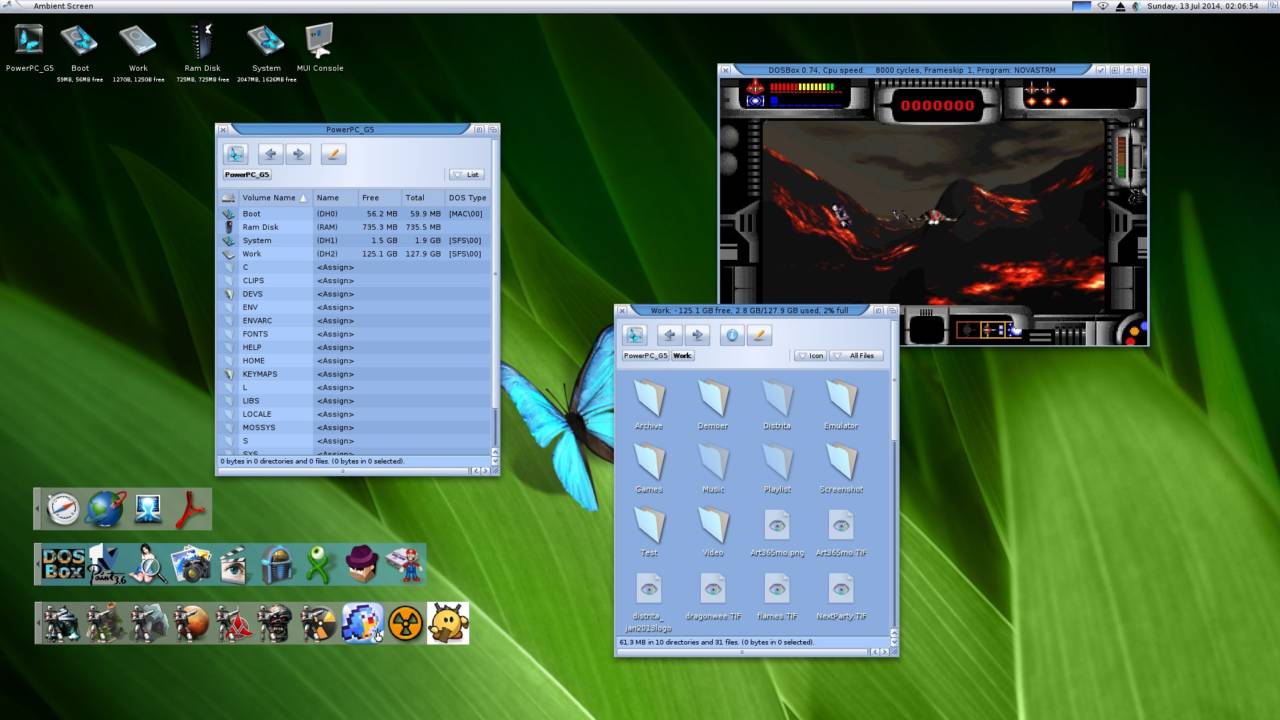This screenshot has width=1280, height=720.
Task: Sort by the Free column header
Action: click(x=380, y=198)
